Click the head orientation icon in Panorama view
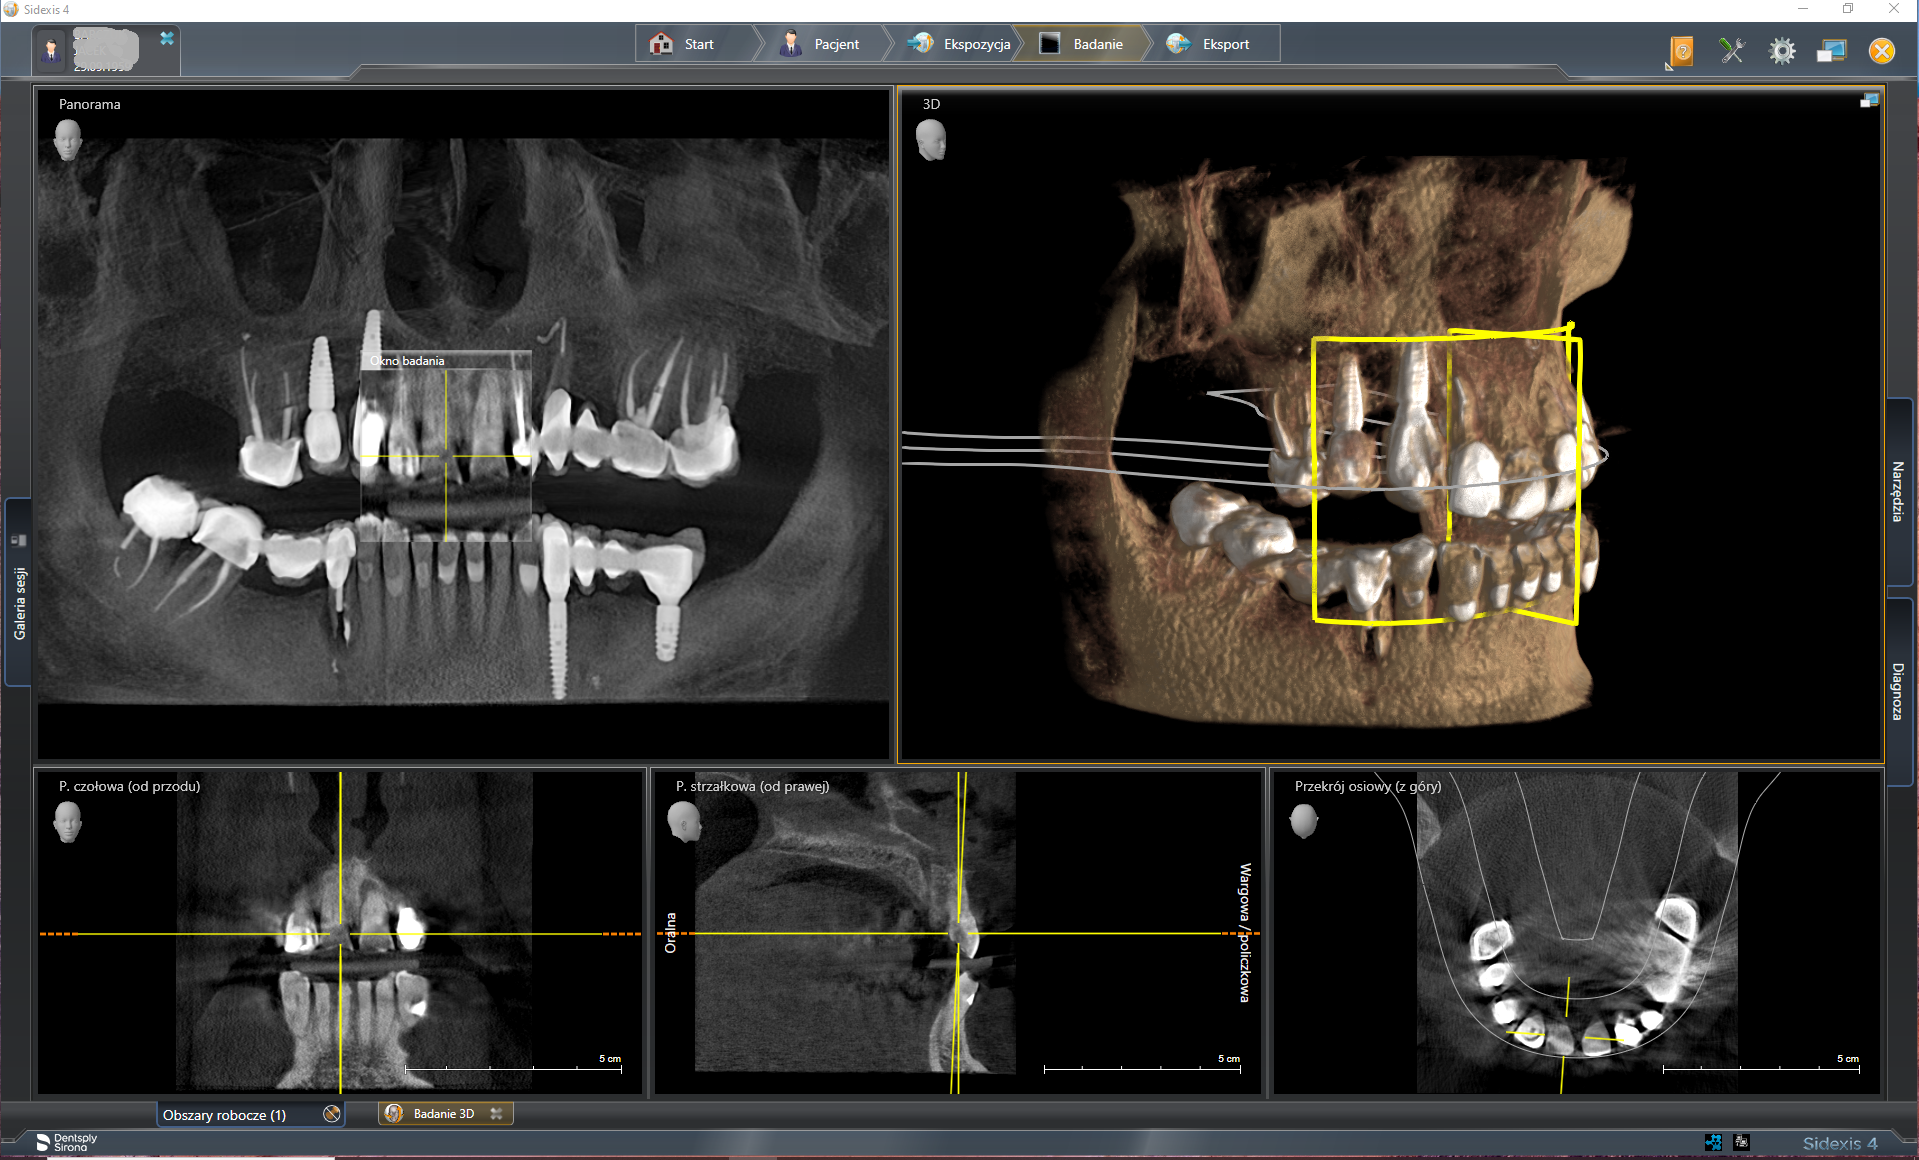This screenshot has height=1160, width=1919. point(68,140)
